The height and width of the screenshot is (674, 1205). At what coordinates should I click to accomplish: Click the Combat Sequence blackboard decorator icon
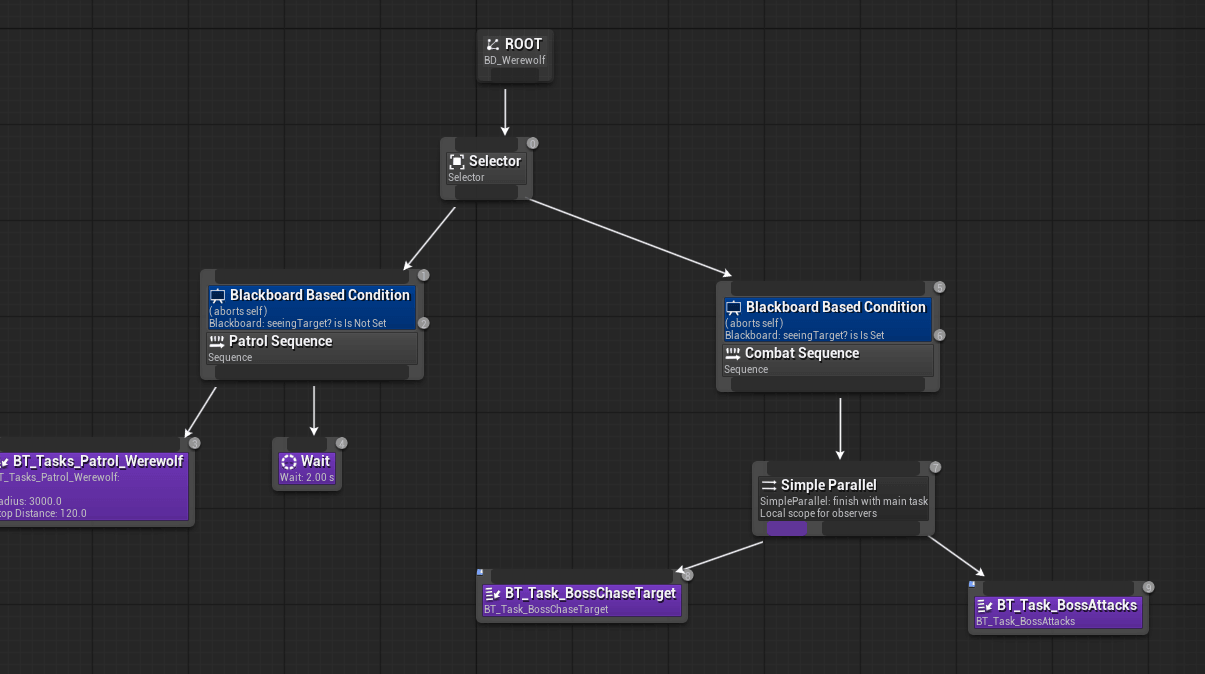pos(733,308)
